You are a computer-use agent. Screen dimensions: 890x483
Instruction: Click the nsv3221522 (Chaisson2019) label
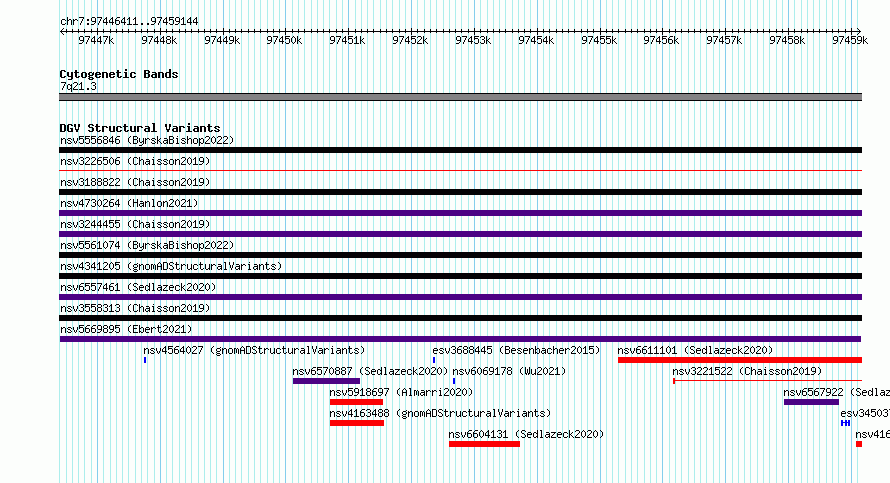coord(747,371)
